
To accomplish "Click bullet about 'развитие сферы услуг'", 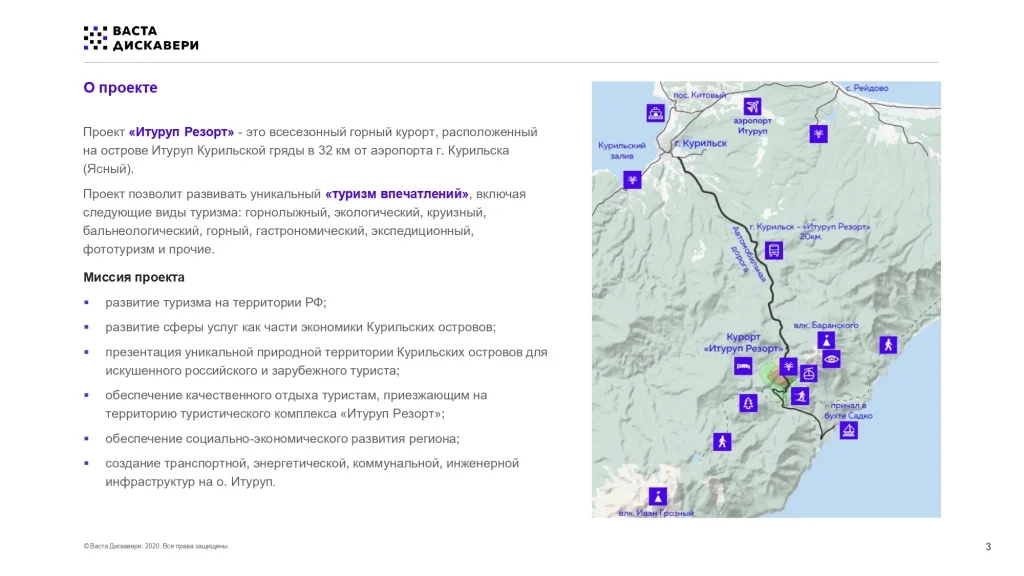I will 300,327.
